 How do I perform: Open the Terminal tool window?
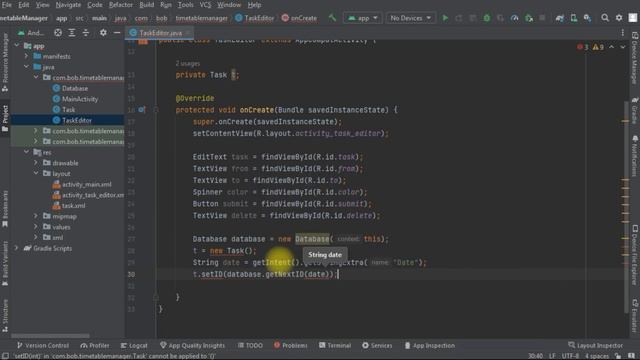pyautogui.click(x=335, y=345)
